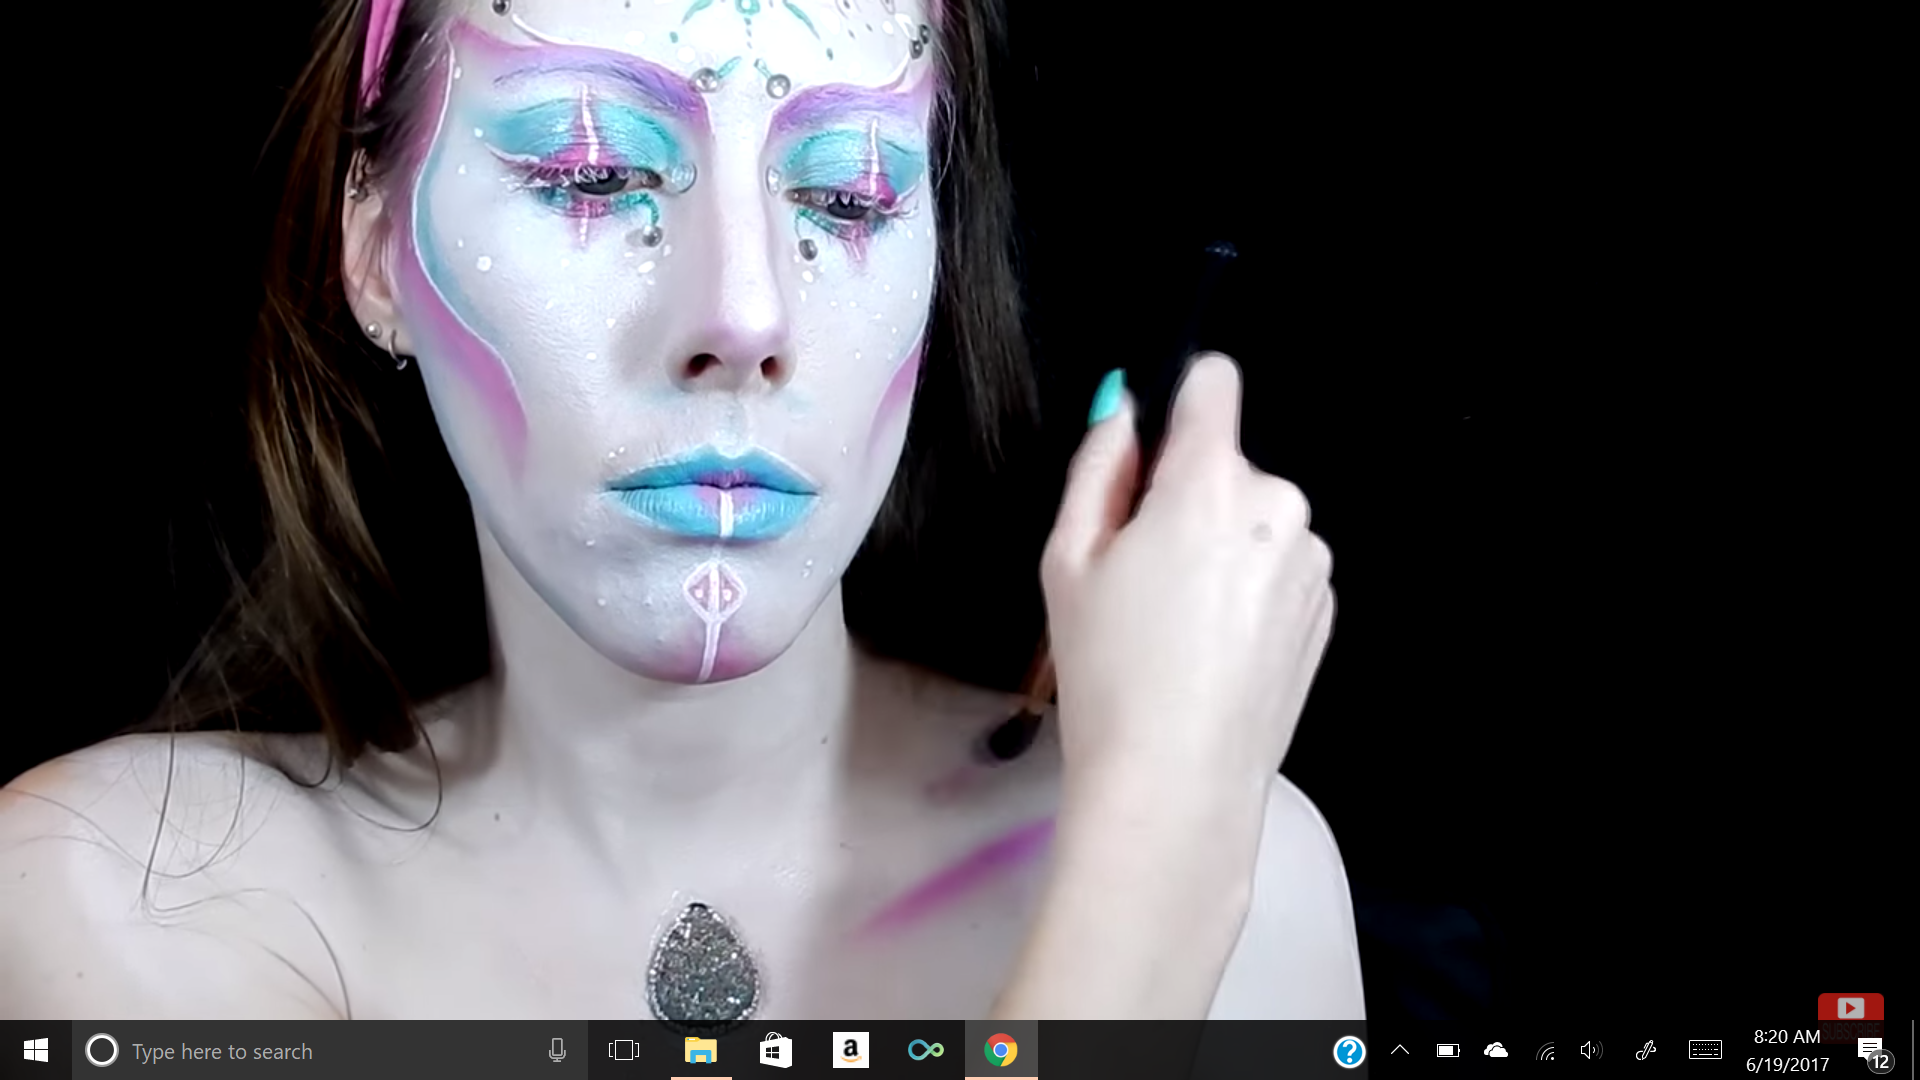This screenshot has width=1920, height=1080.
Task: Open the Windows Start menu
Action: point(36,1050)
